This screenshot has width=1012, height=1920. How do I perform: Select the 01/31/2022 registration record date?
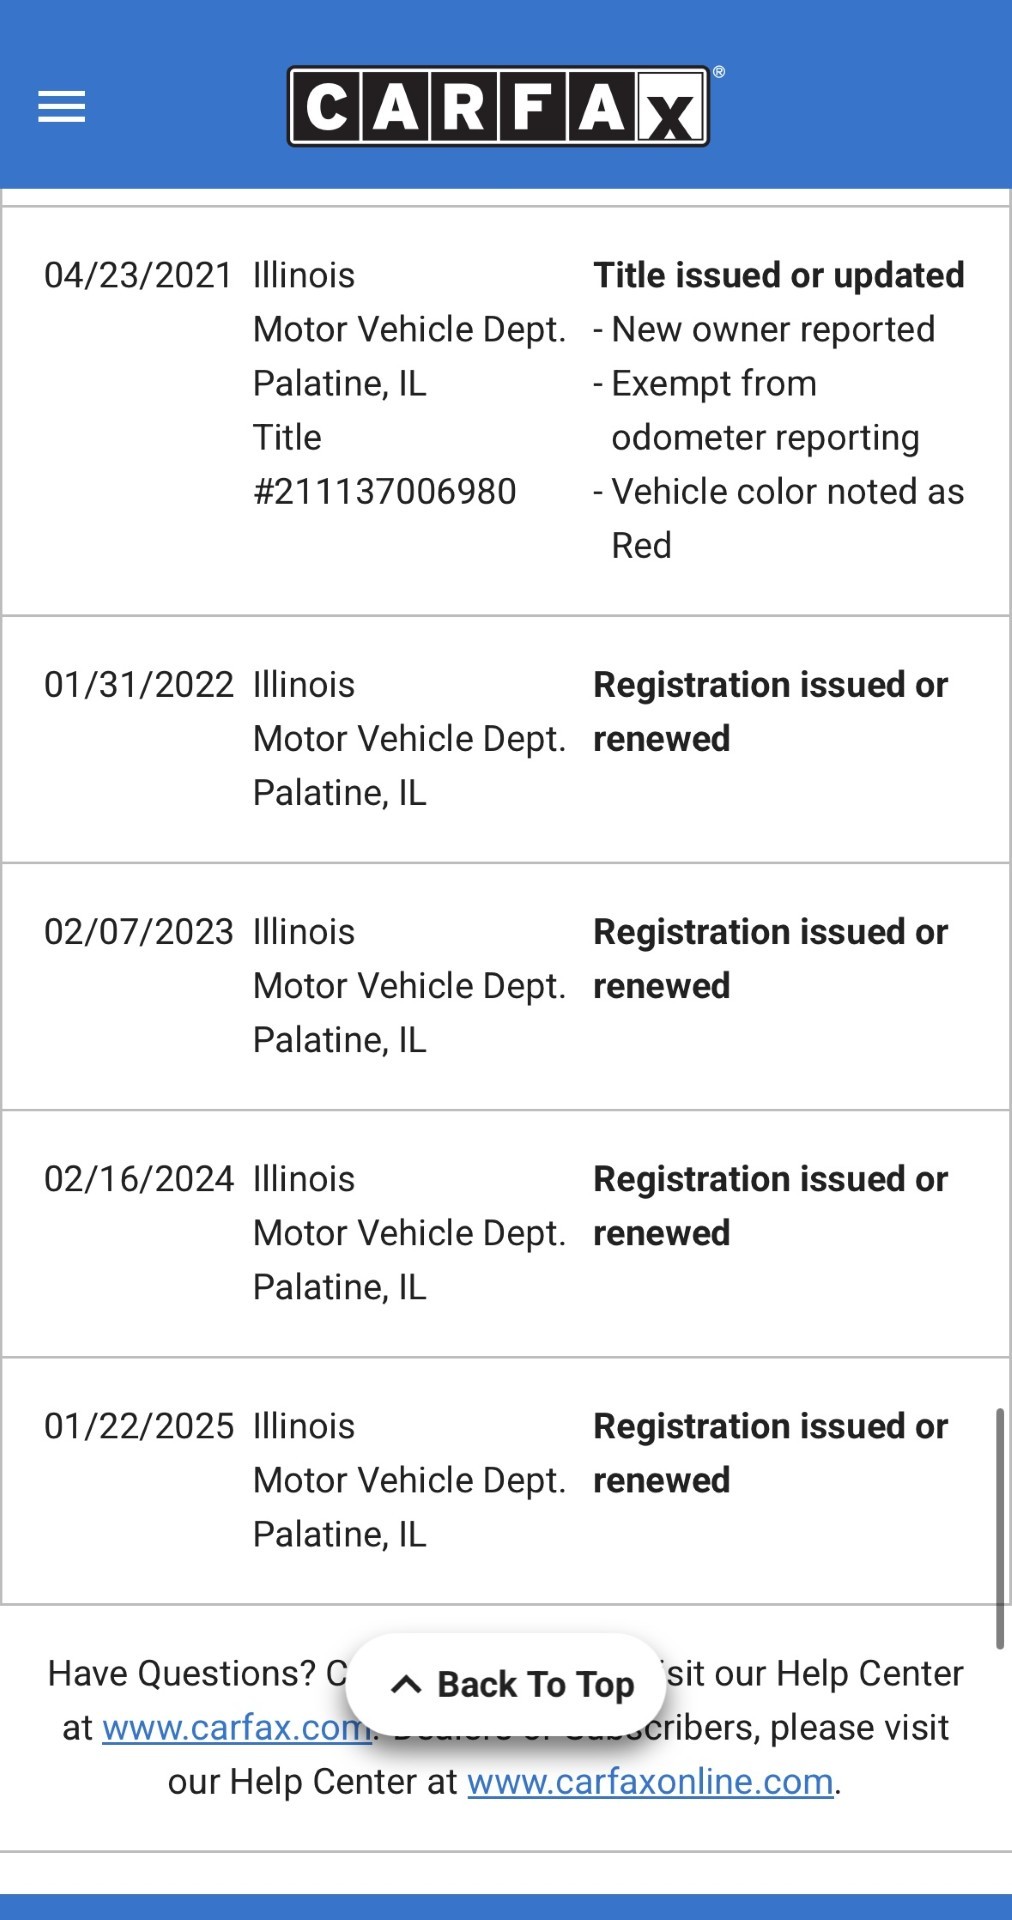(138, 685)
